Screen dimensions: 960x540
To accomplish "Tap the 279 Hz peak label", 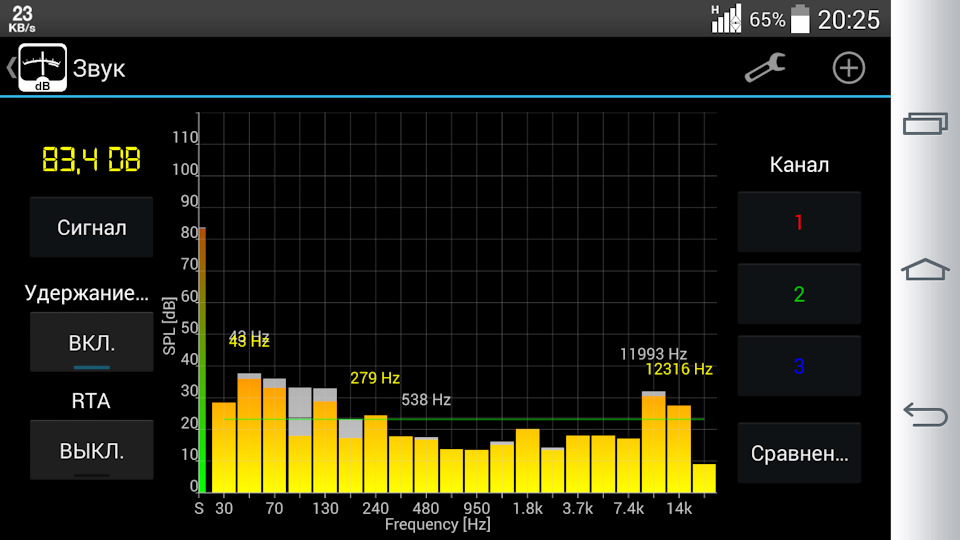I will pos(375,378).
